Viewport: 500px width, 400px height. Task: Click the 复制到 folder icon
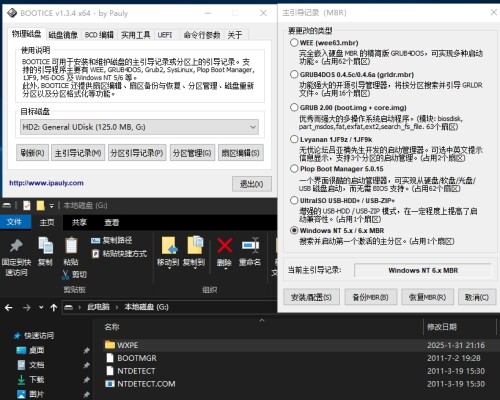click(195, 245)
